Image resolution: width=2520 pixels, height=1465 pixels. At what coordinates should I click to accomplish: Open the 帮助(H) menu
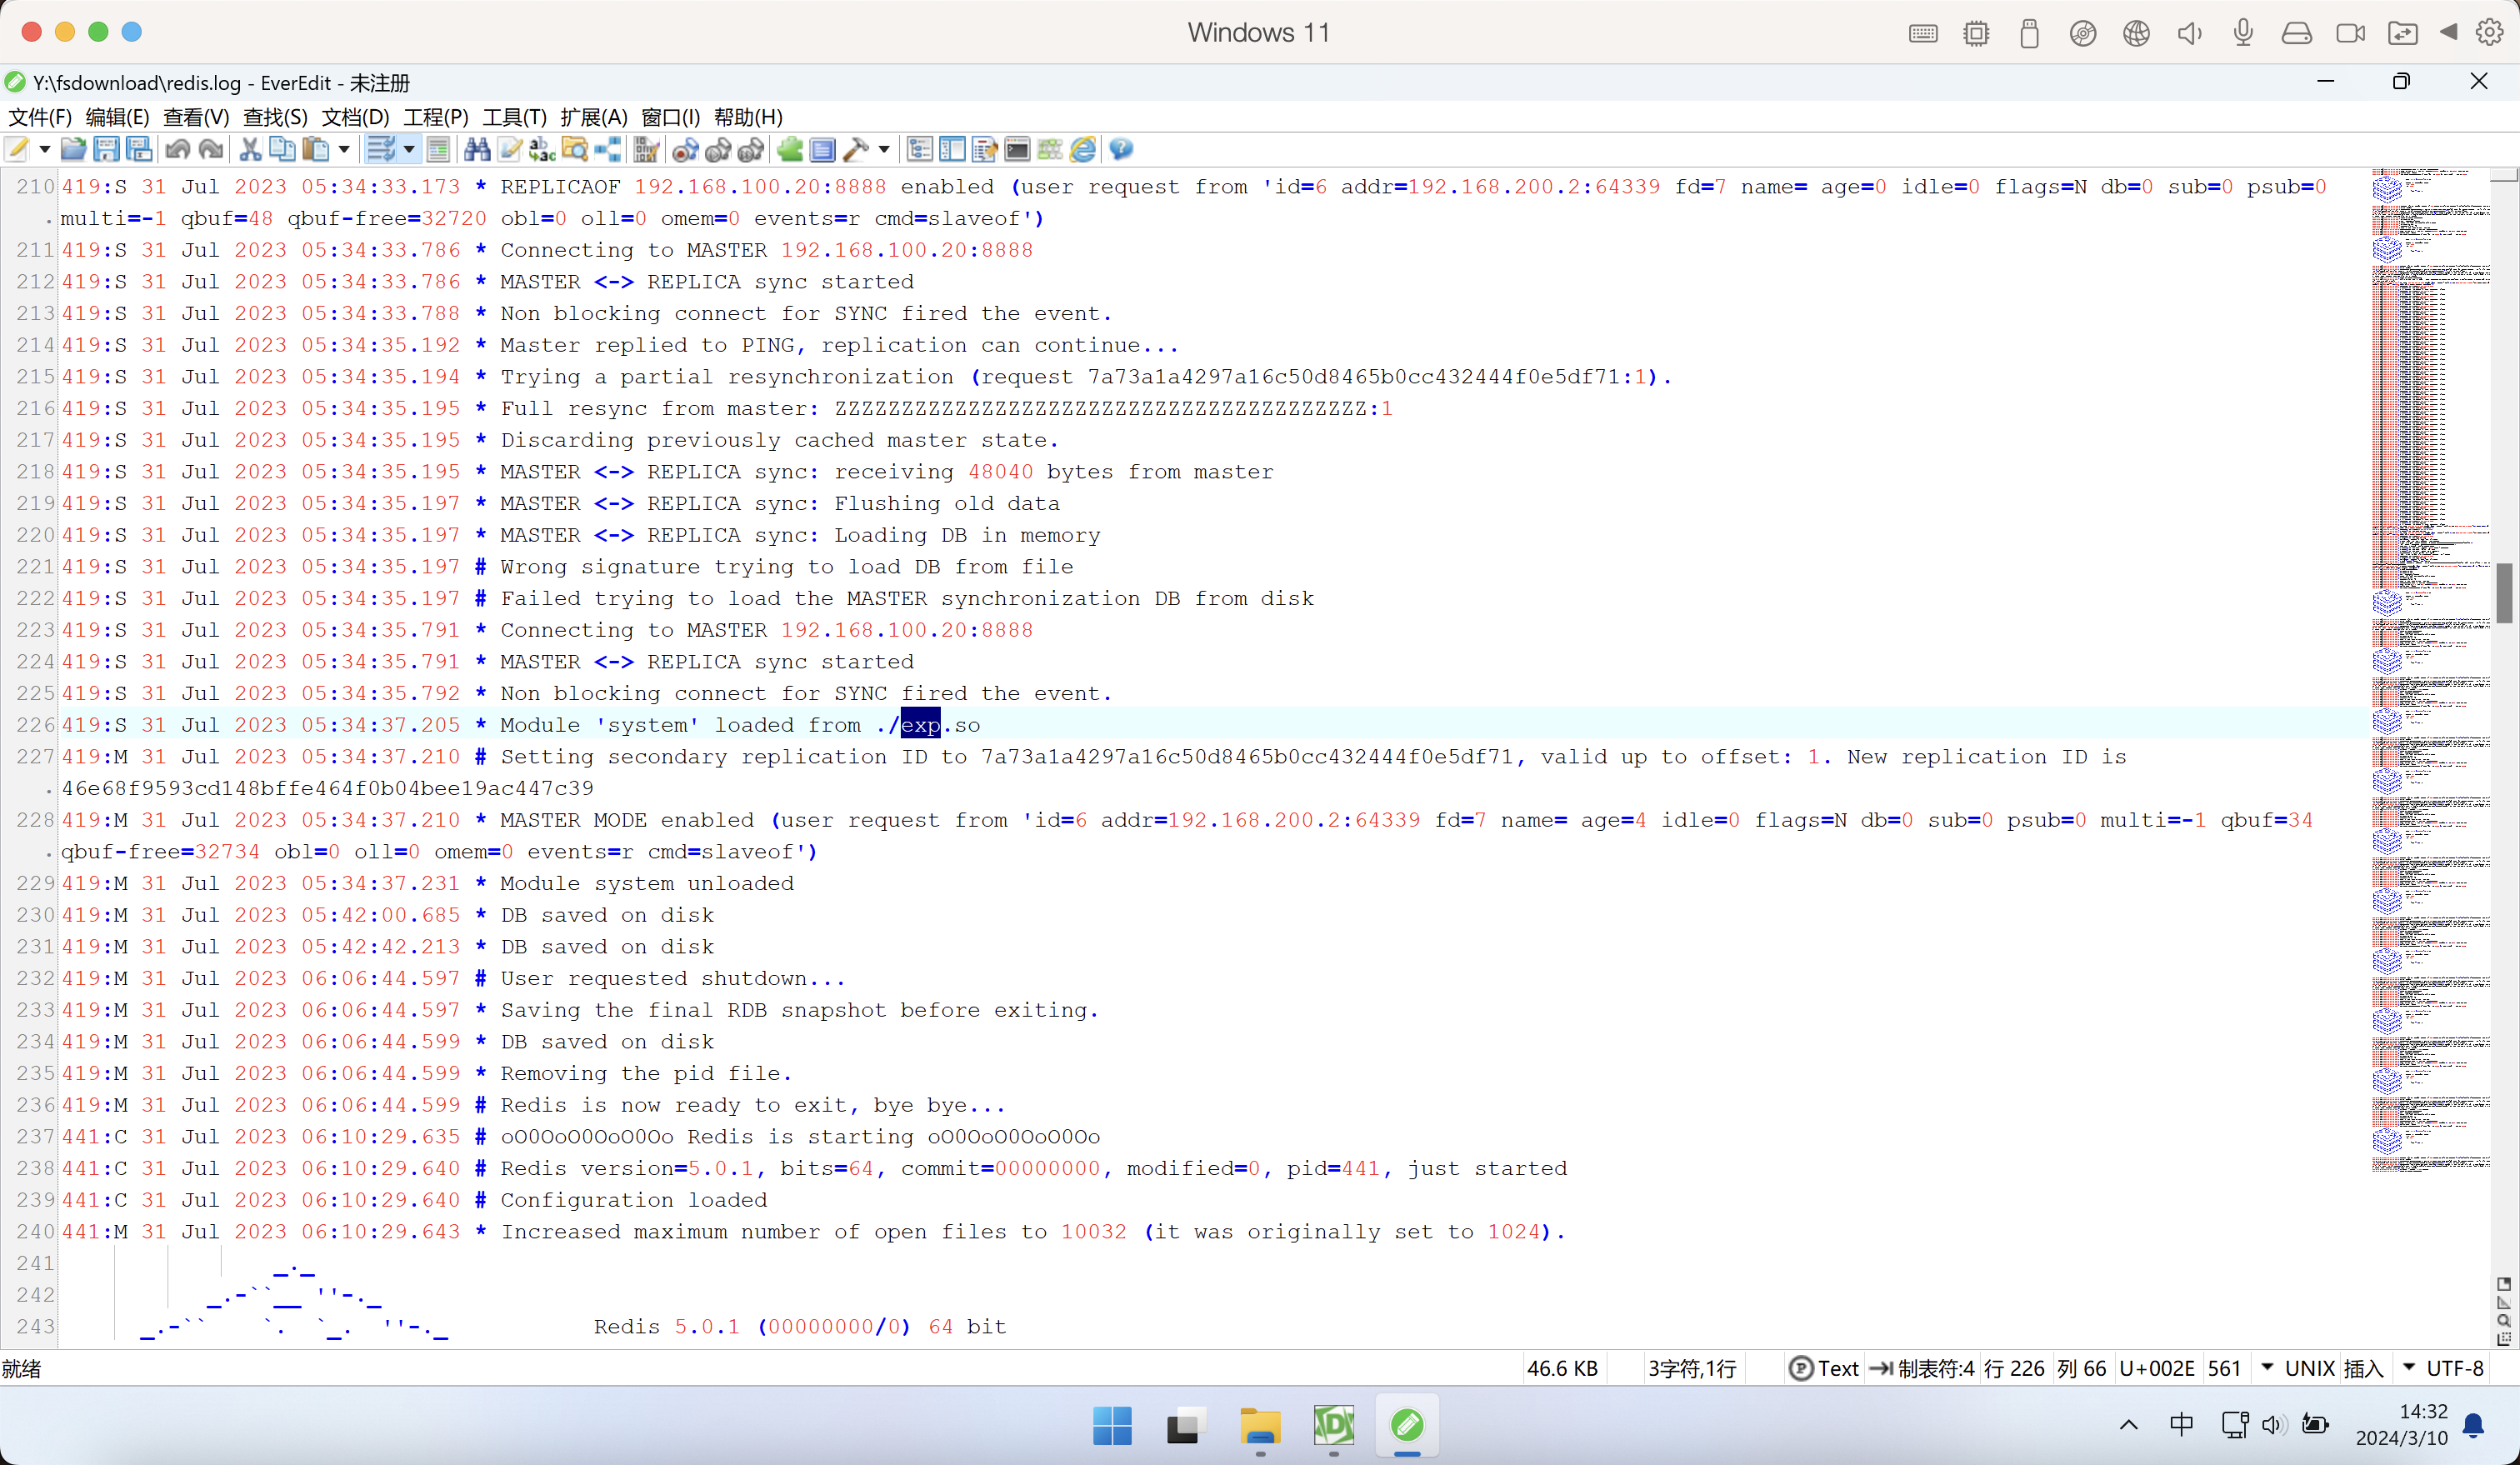tap(748, 117)
